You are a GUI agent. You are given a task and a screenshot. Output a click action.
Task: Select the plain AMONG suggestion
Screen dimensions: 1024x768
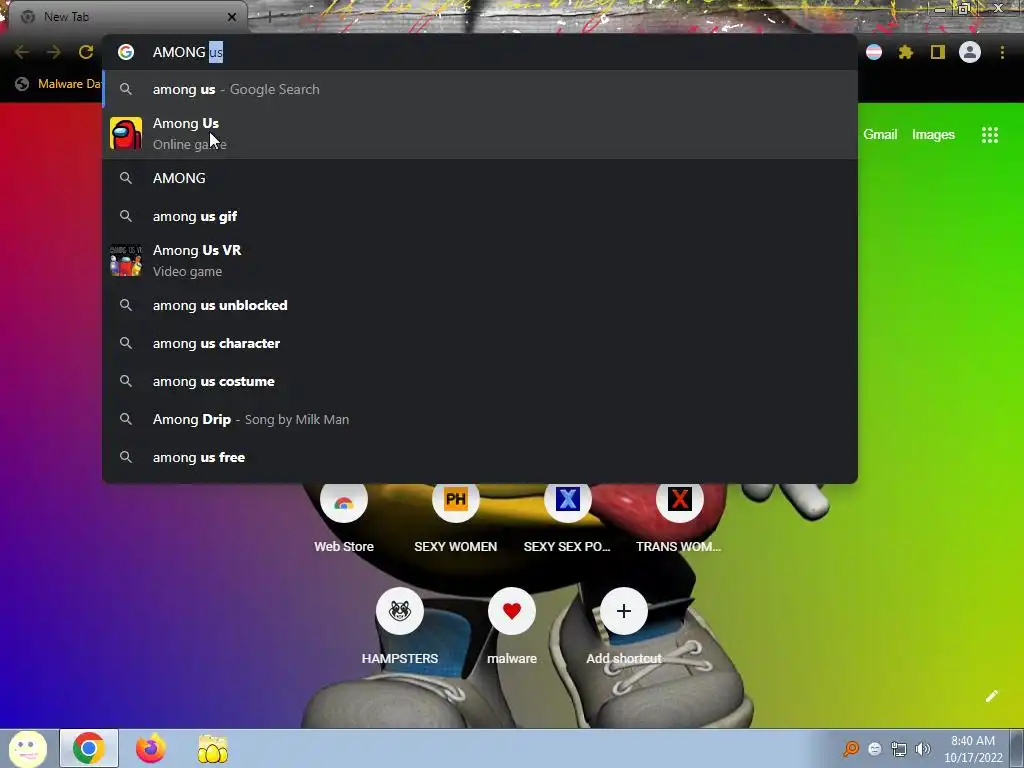point(480,178)
